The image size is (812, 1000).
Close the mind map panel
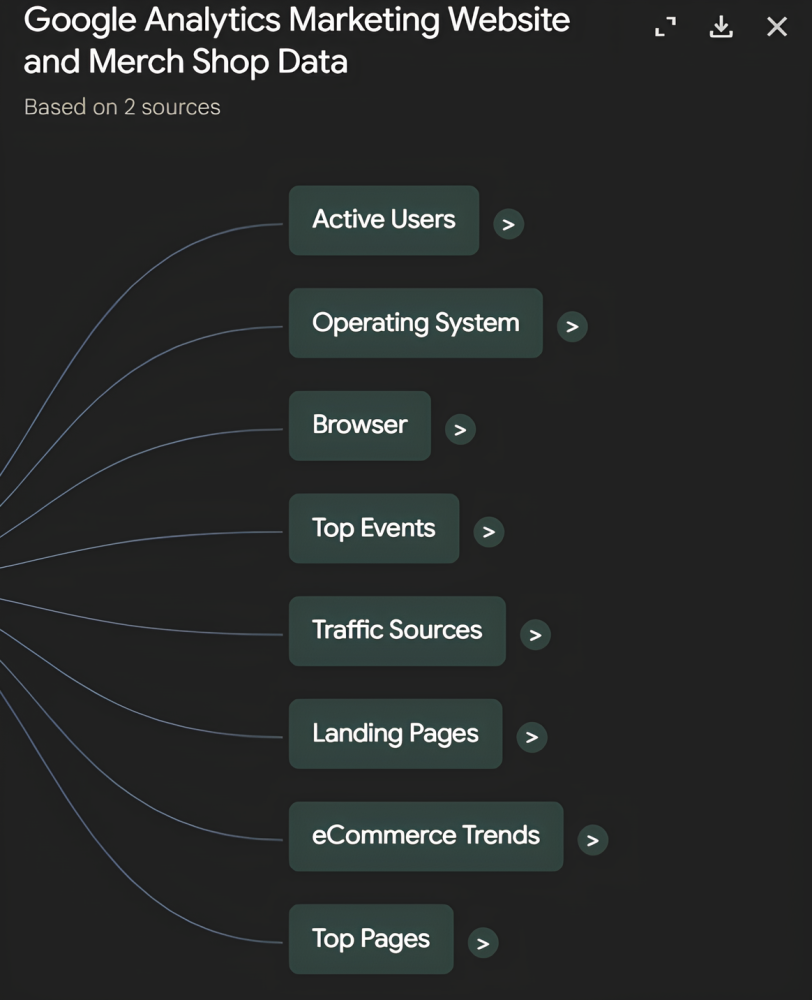[777, 27]
